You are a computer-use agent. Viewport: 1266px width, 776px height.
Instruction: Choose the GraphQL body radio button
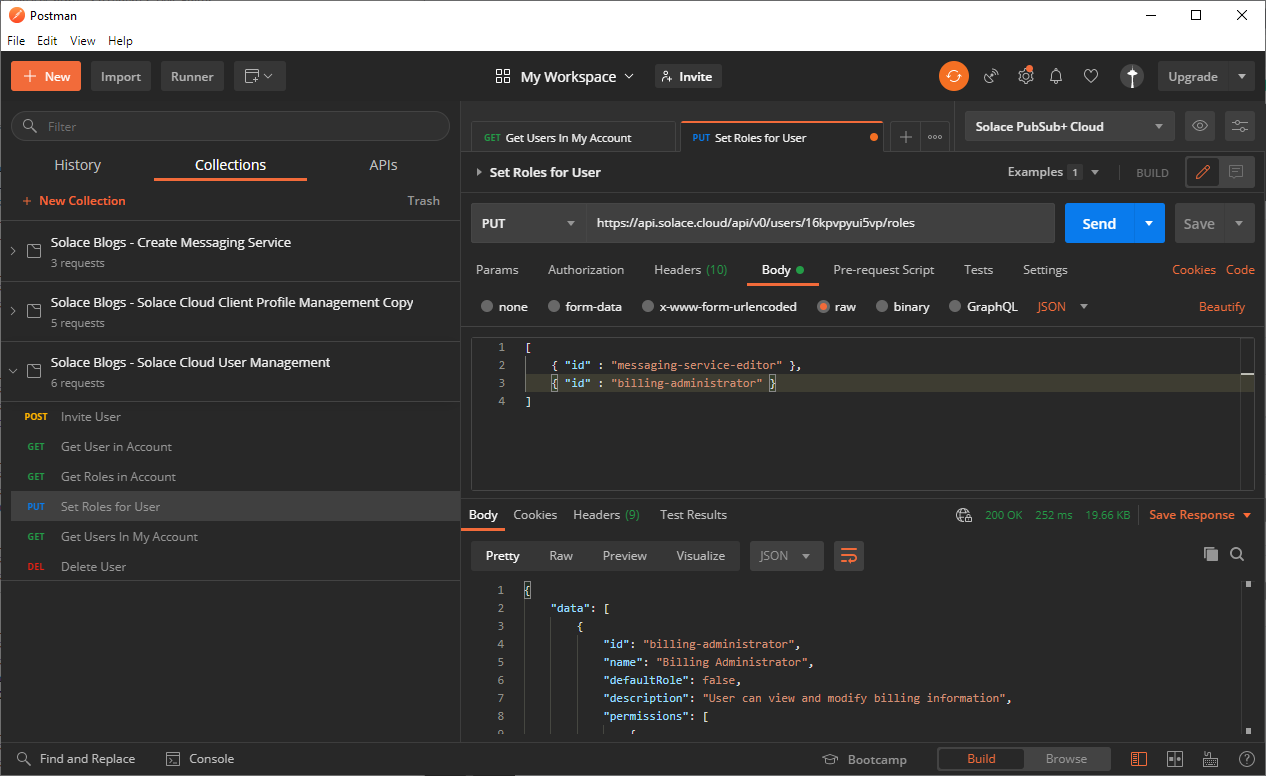tap(955, 307)
